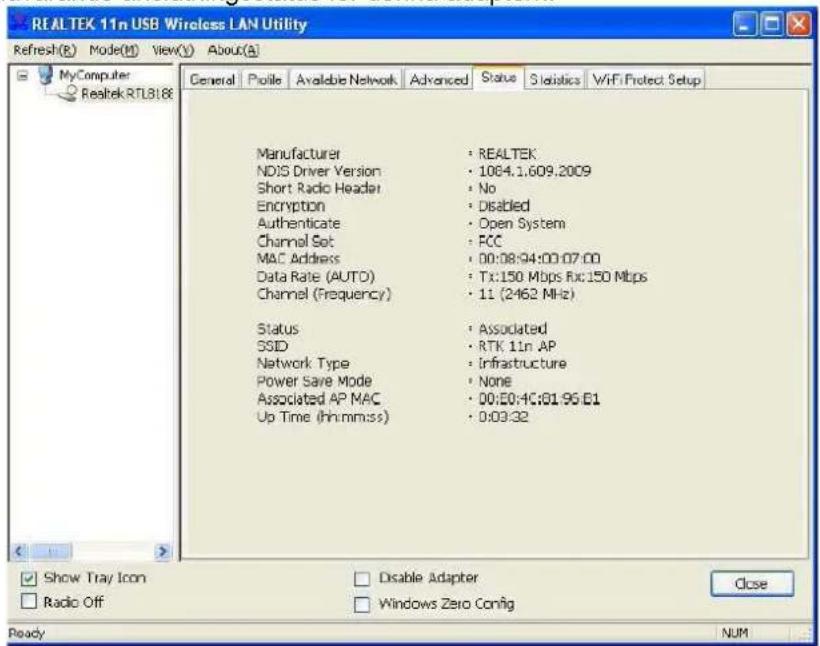Minimize the Realtek utility window
Screen dimensions: 820x646
click(x=744, y=25)
